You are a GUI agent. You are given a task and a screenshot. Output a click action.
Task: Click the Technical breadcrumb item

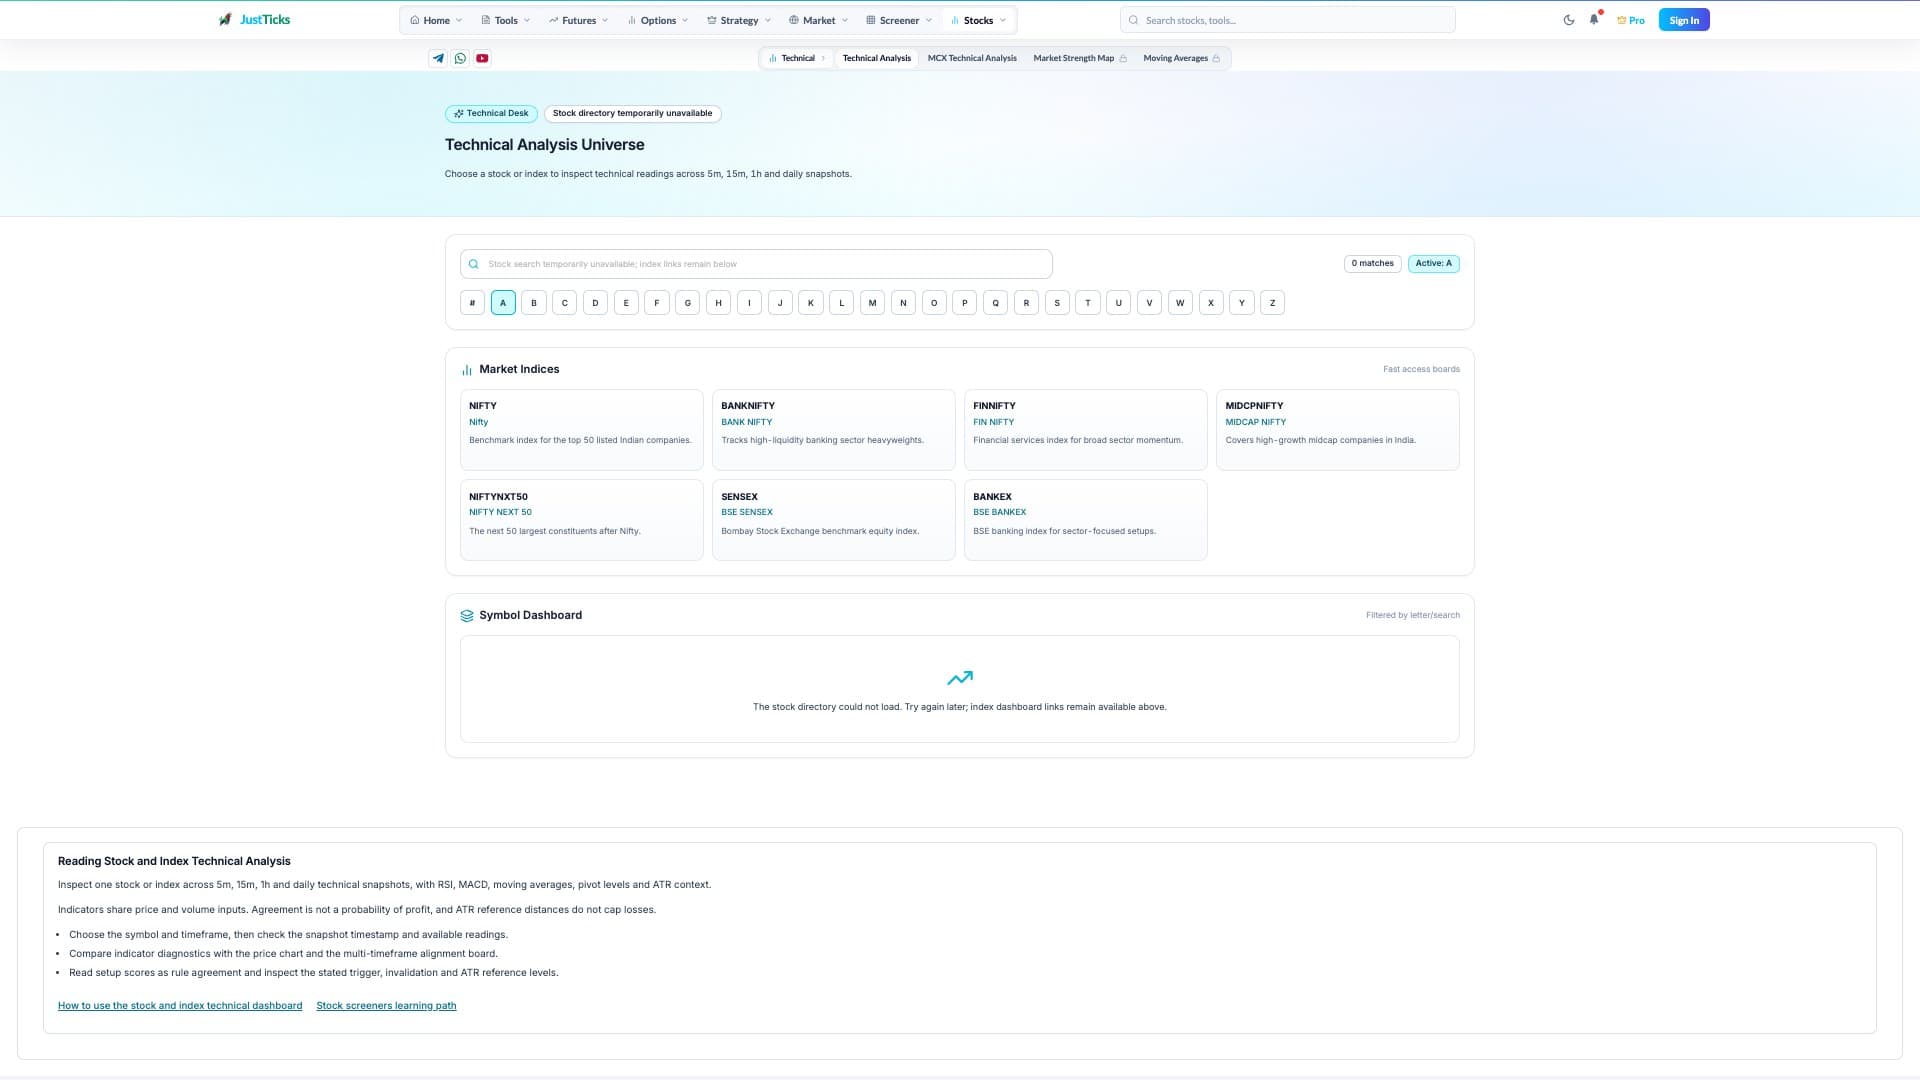[x=797, y=58]
